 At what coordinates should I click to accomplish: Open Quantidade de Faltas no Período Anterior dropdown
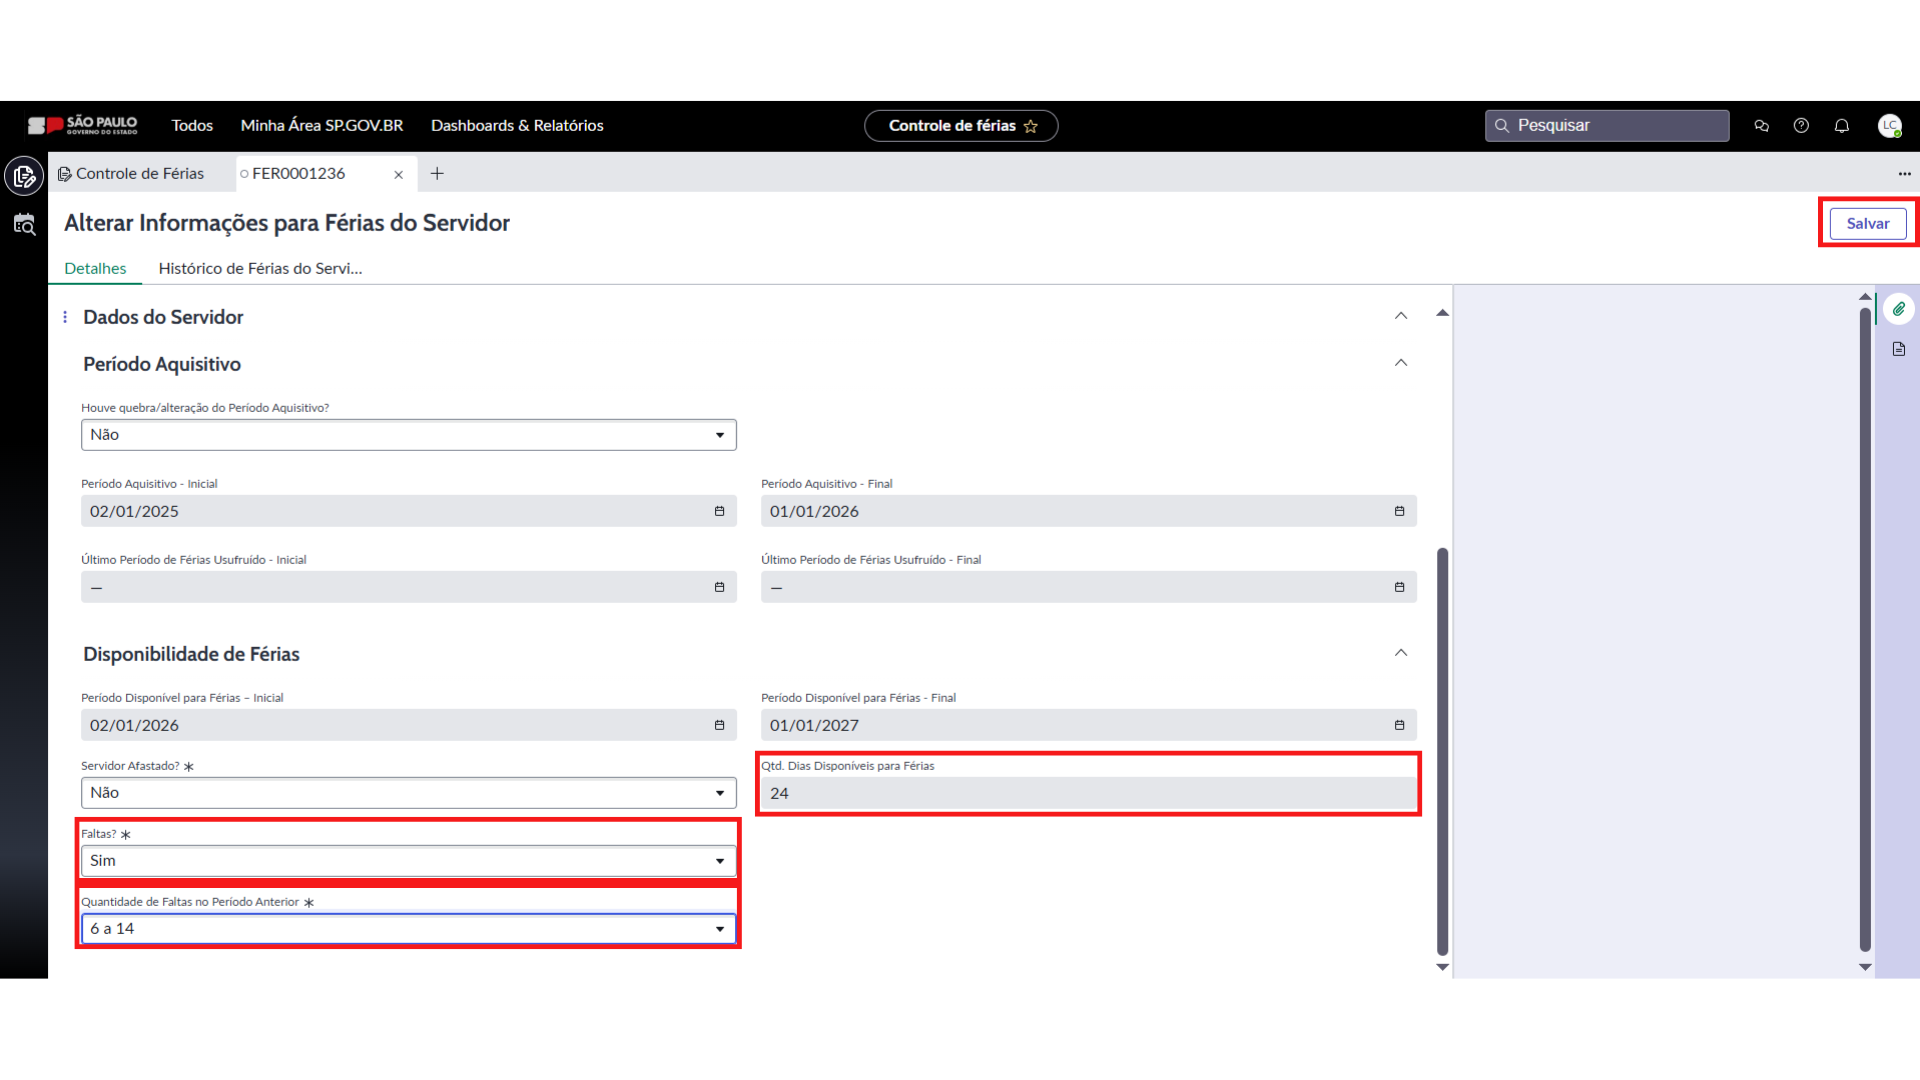point(408,929)
